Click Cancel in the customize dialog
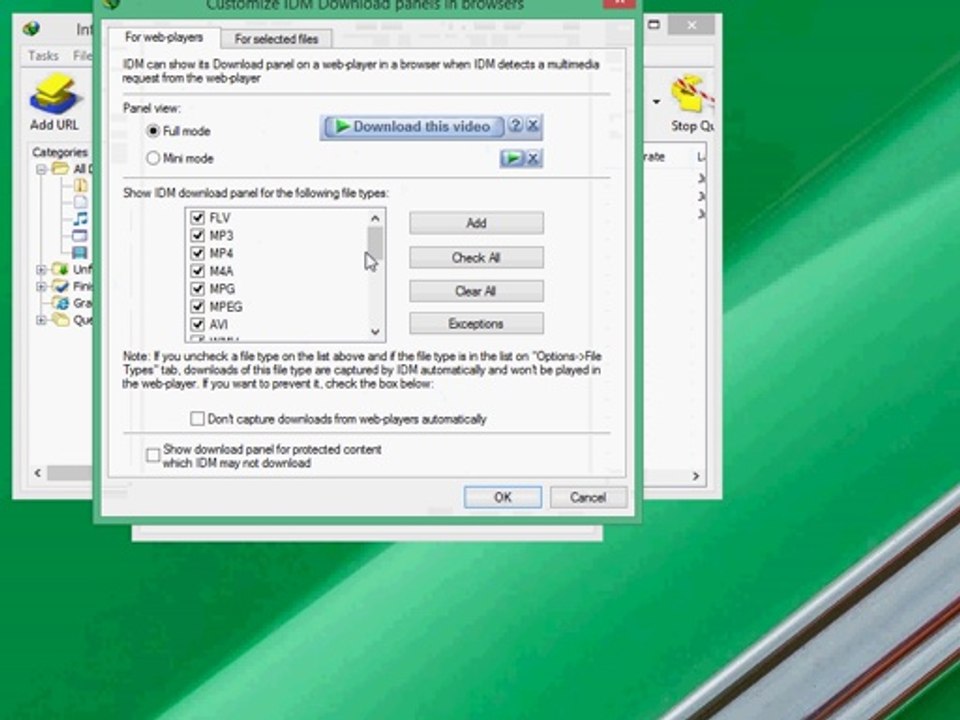 (x=588, y=497)
